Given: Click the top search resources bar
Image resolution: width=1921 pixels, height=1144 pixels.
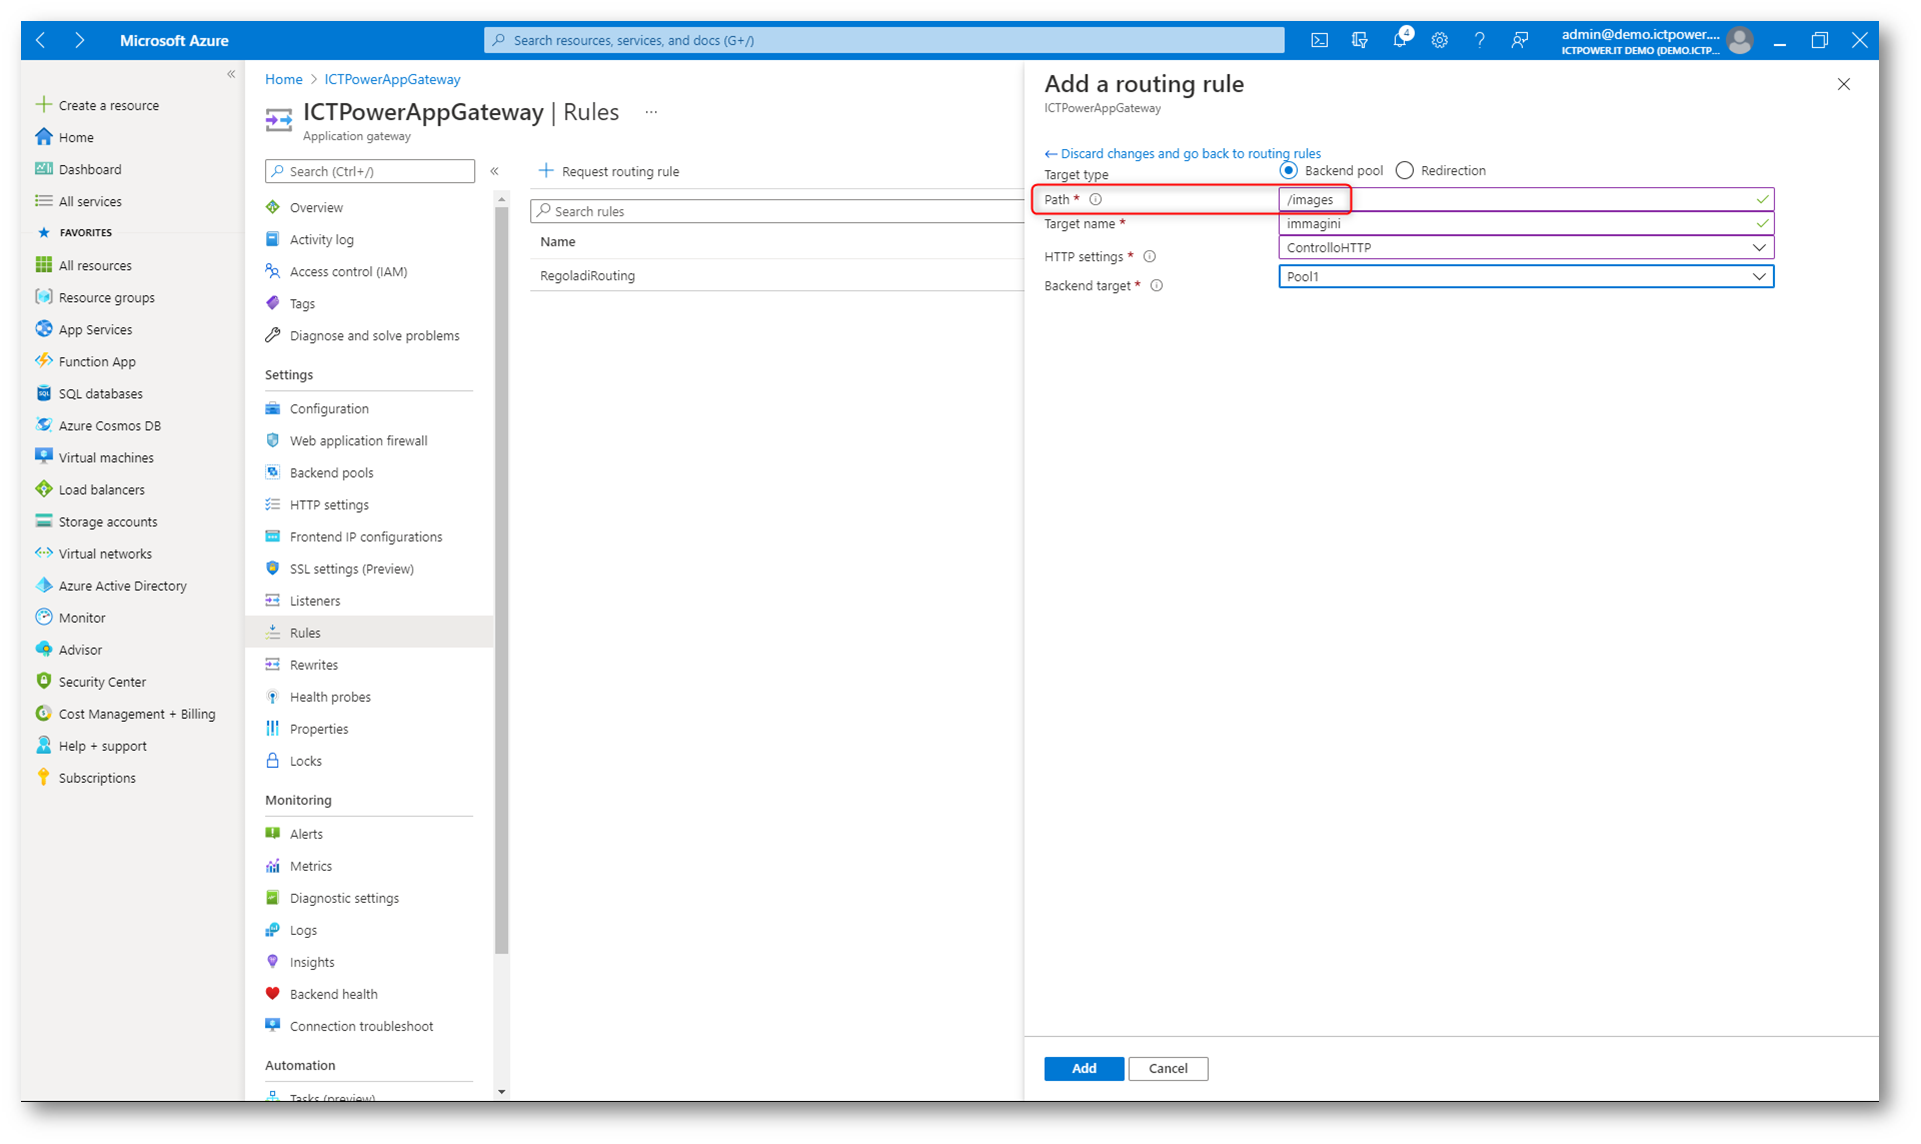Looking at the screenshot, I should tap(884, 40).
